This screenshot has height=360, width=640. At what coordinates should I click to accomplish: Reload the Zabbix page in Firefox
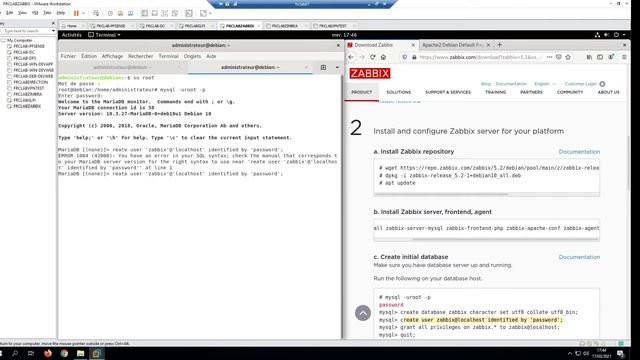[x=373, y=57]
